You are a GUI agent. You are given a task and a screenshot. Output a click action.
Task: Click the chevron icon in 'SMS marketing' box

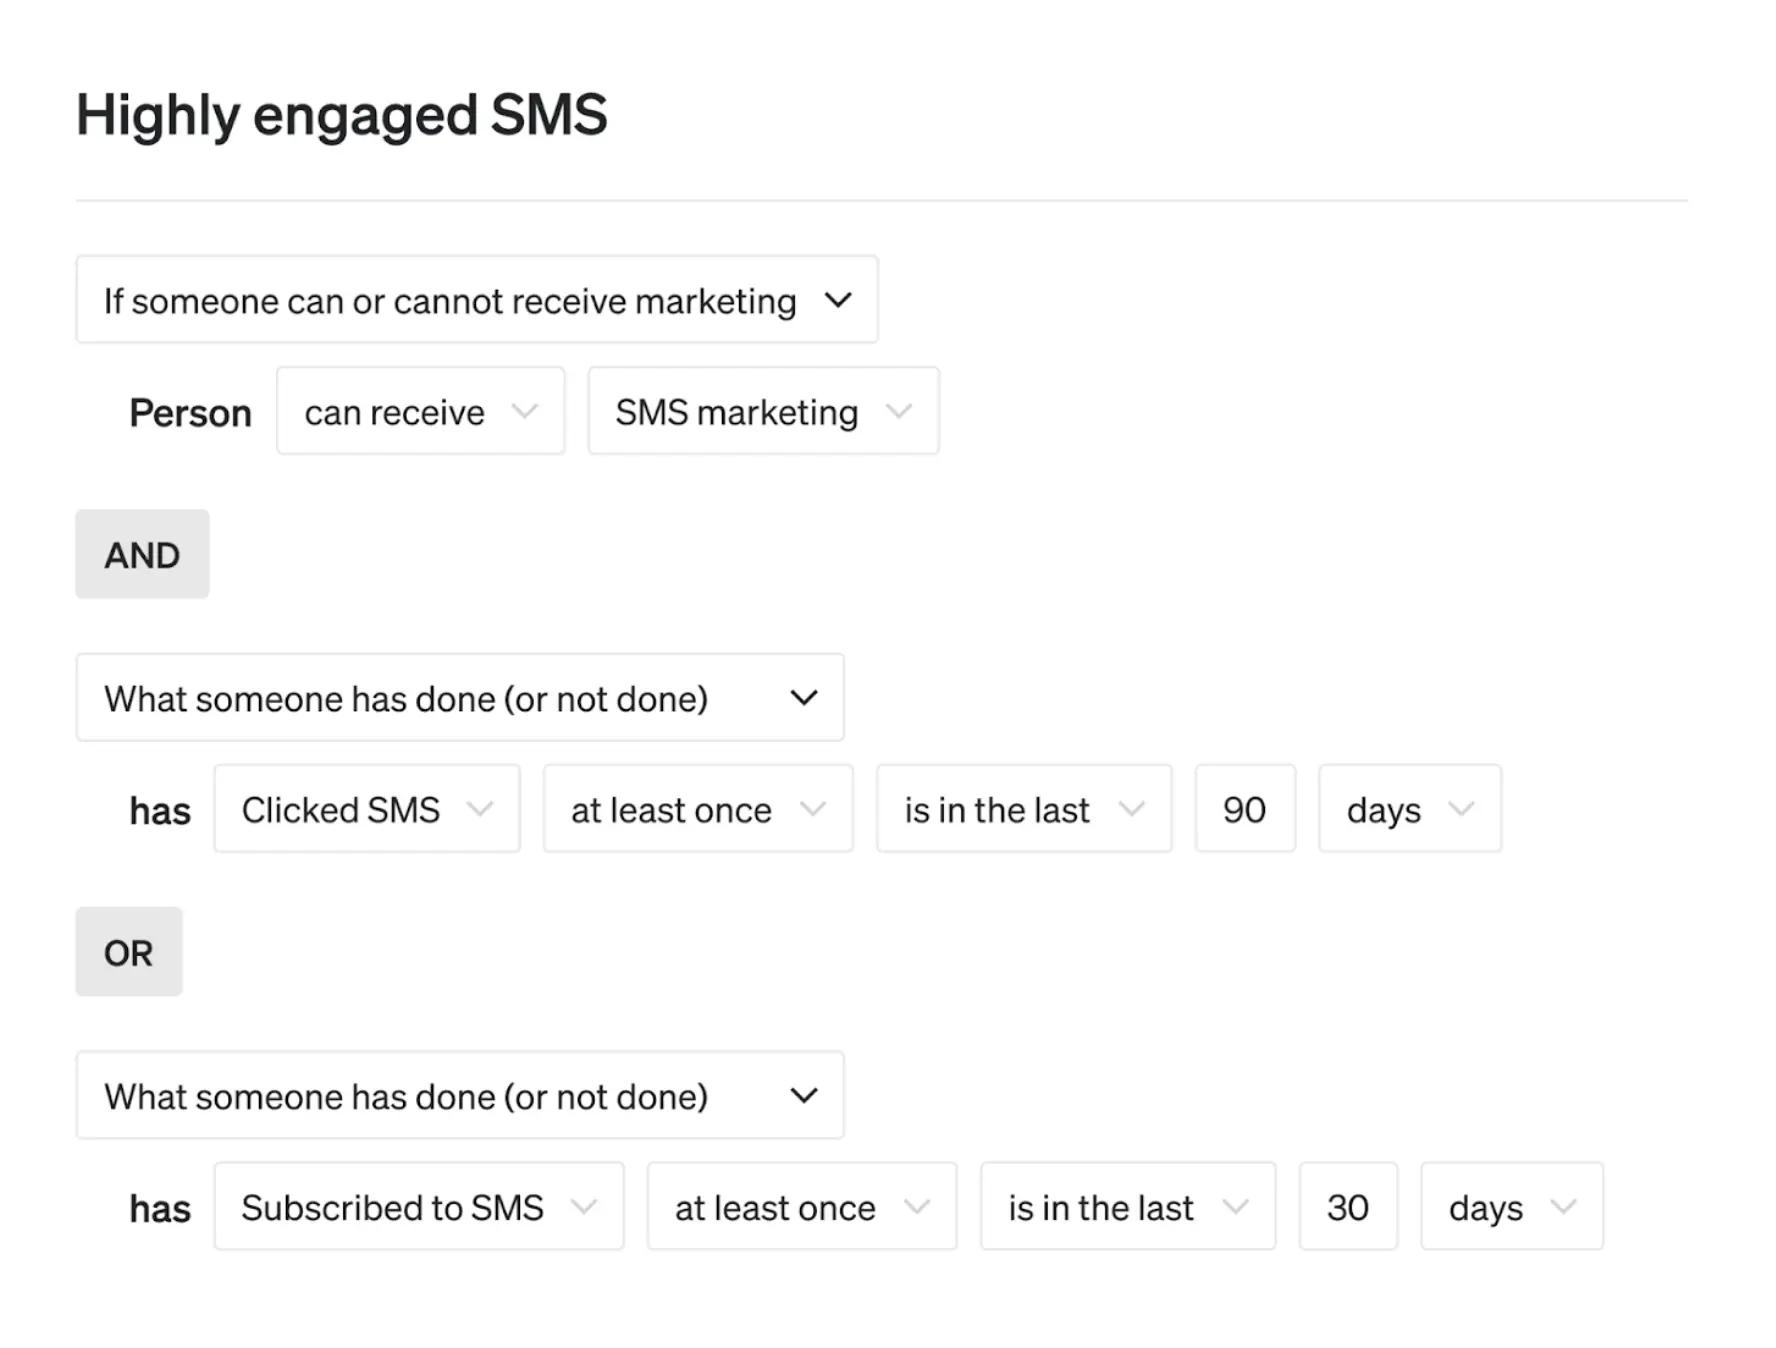[x=899, y=411]
